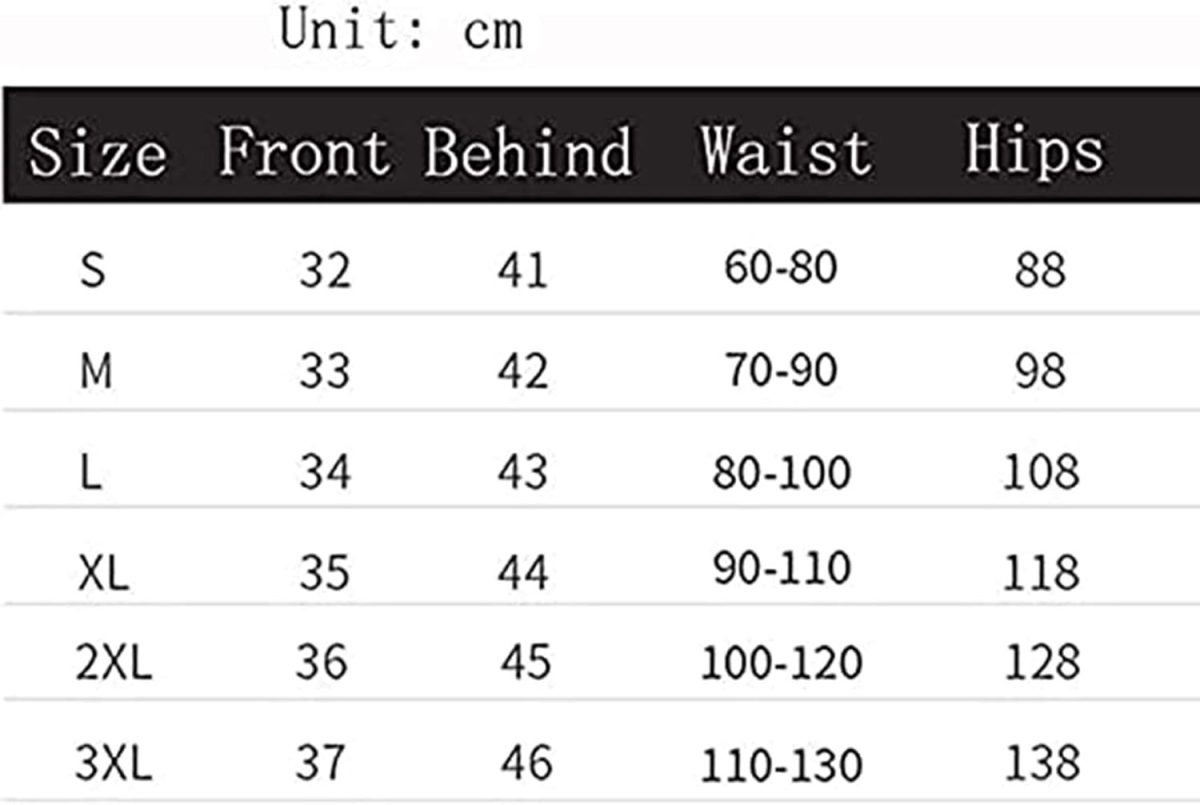Select the 2XL size row label

[114, 664]
